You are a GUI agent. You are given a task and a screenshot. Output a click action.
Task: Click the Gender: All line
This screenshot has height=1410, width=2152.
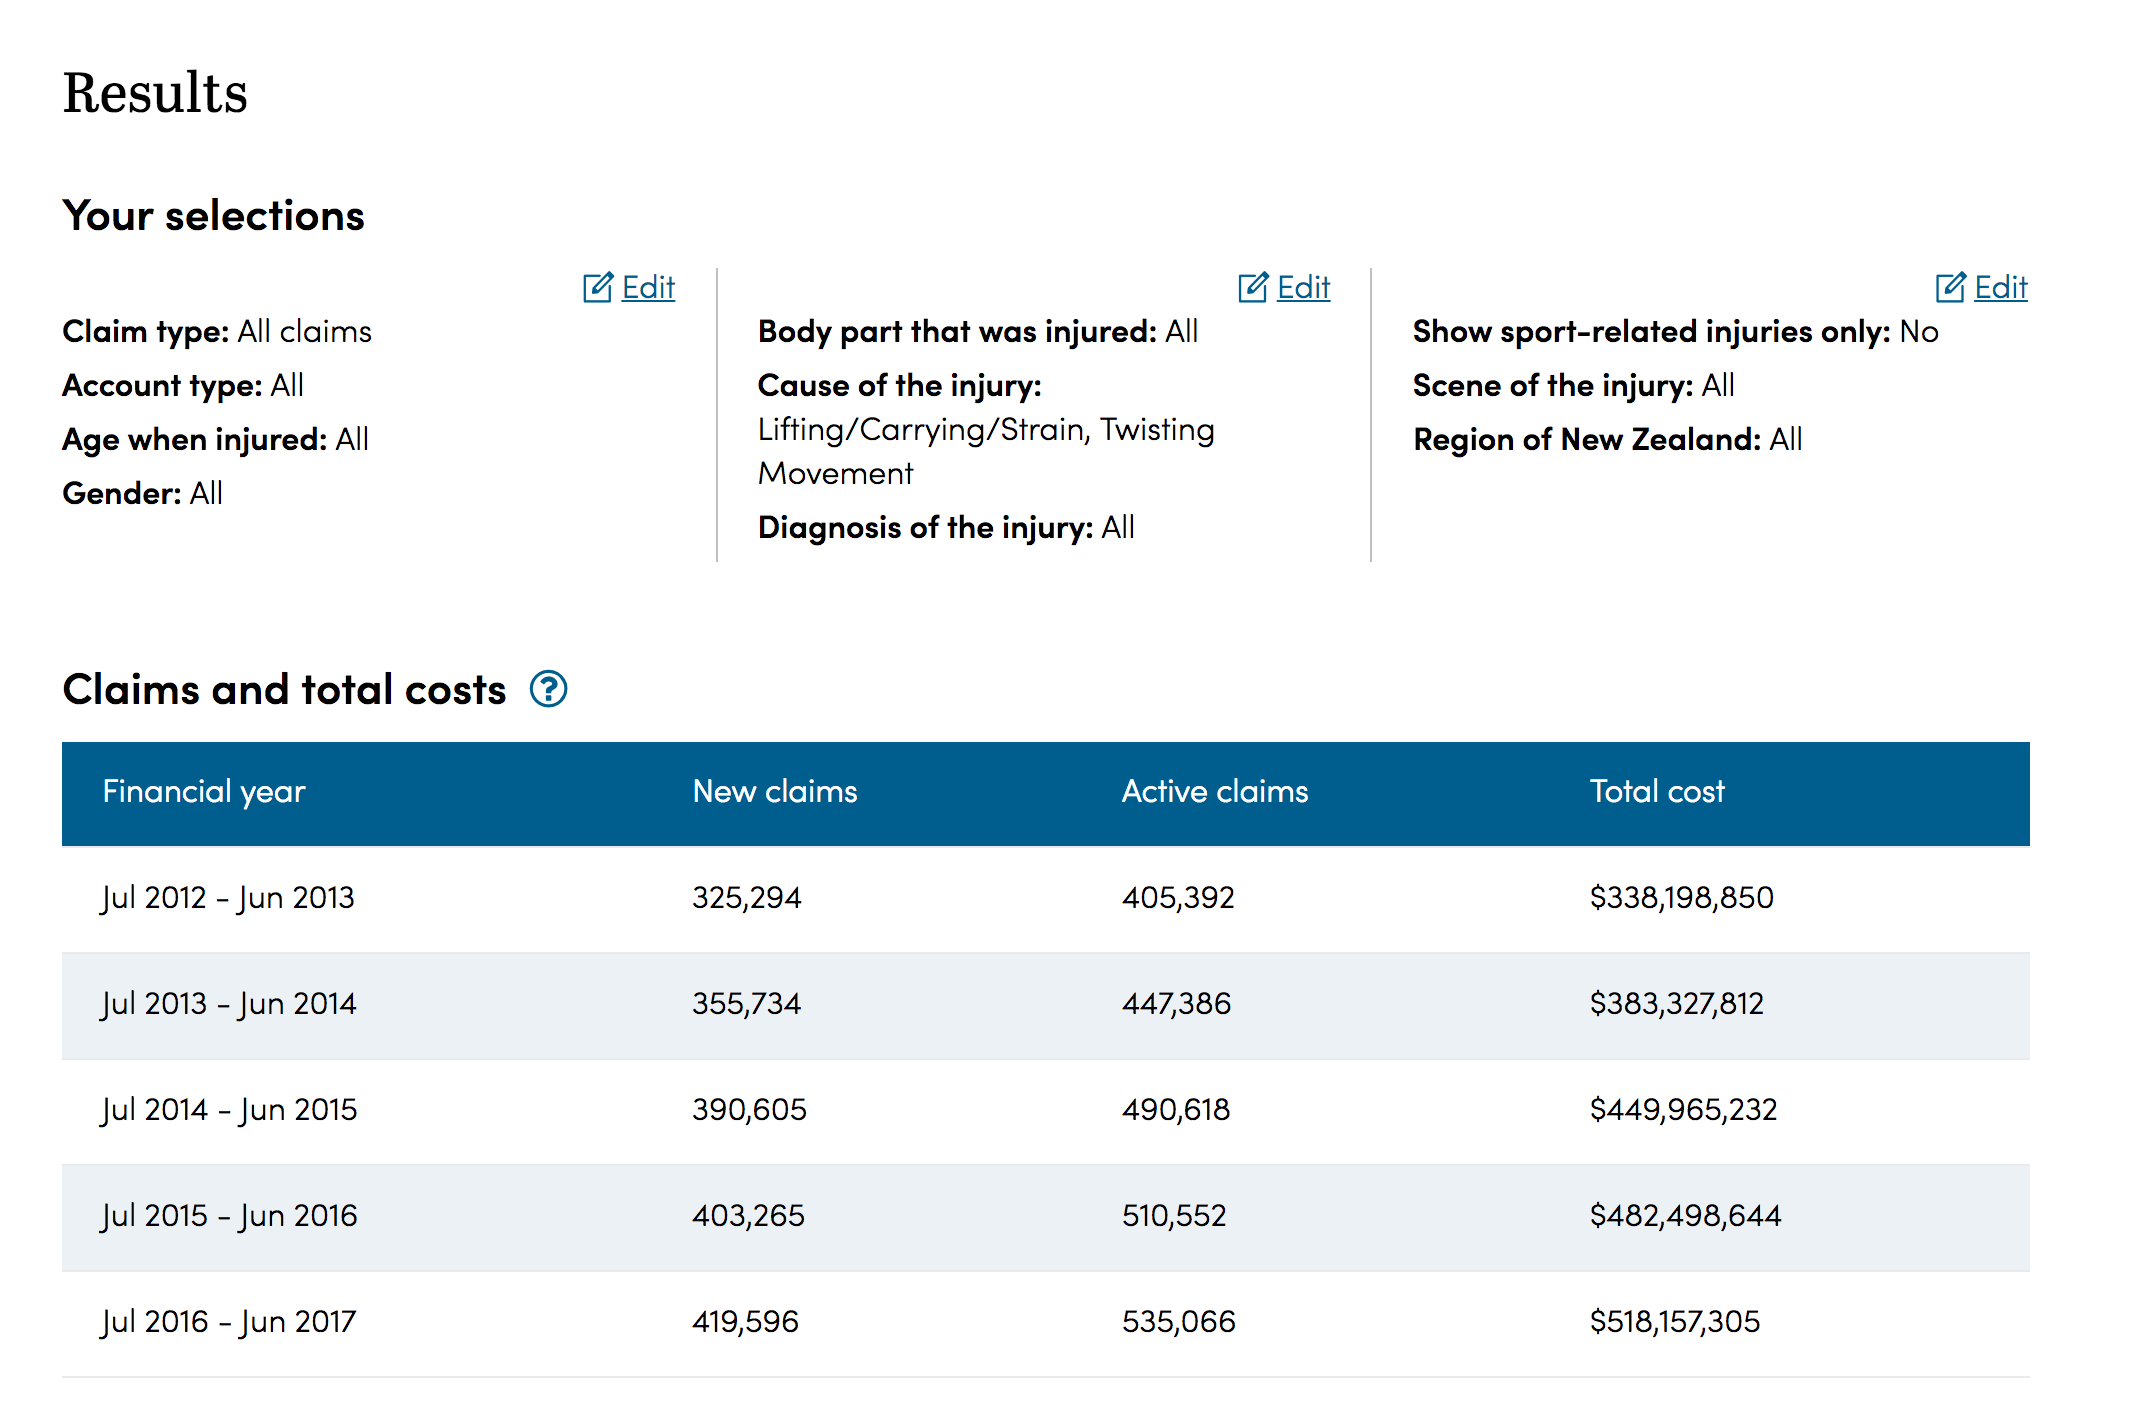[x=143, y=494]
